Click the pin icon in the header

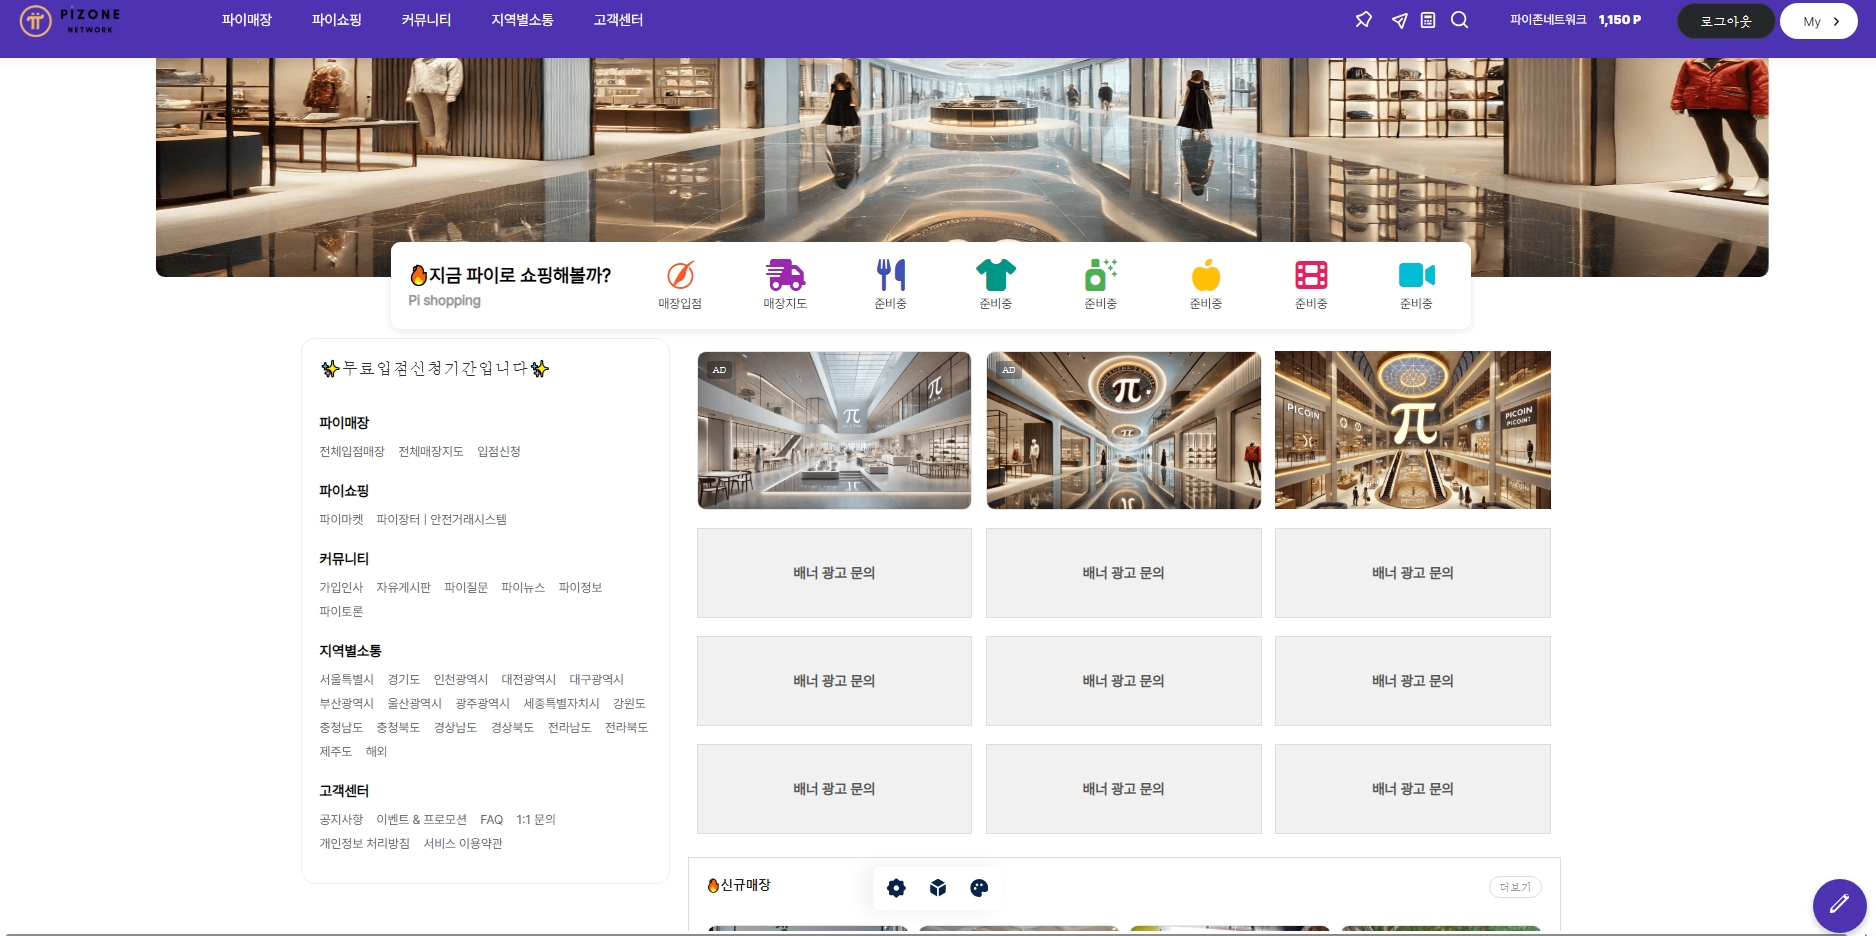click(1363, 20)
